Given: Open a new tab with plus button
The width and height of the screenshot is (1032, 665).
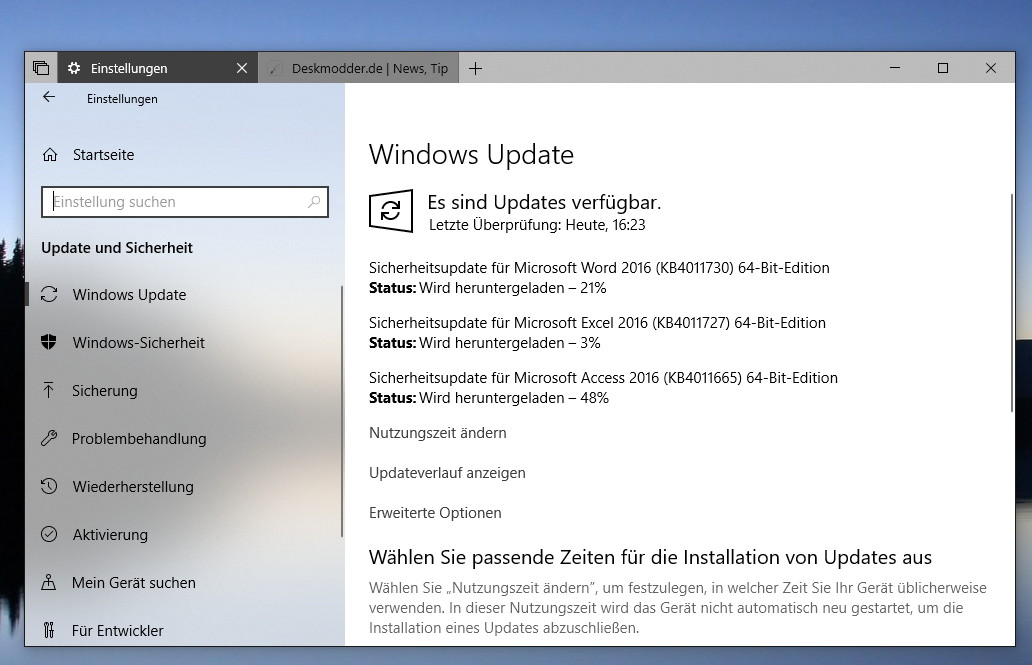Looking at the screenshot, I should tap(475, 68).
